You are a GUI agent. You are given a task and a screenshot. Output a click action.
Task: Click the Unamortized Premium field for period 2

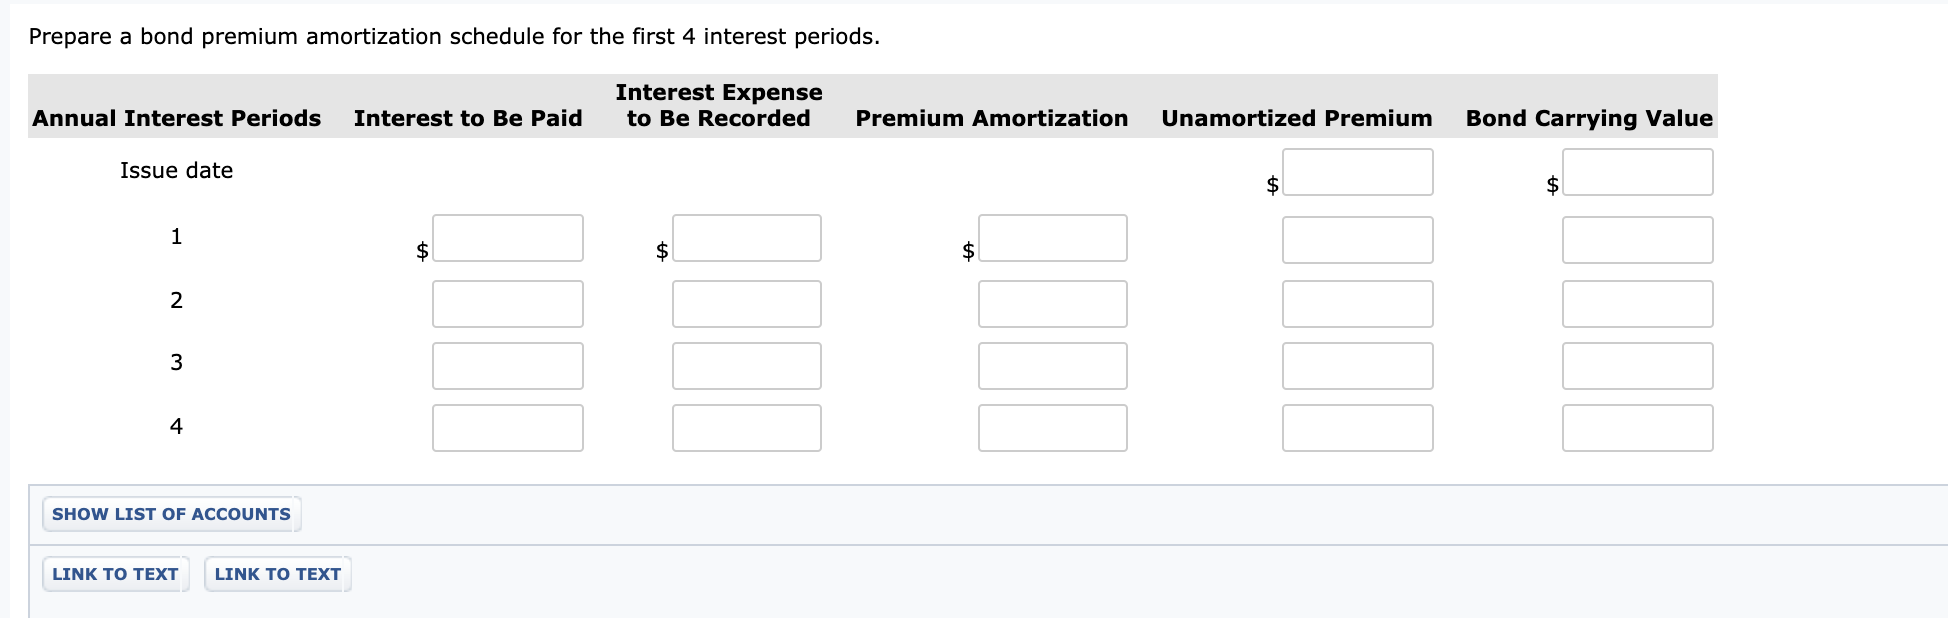[x=1357, y=304]
